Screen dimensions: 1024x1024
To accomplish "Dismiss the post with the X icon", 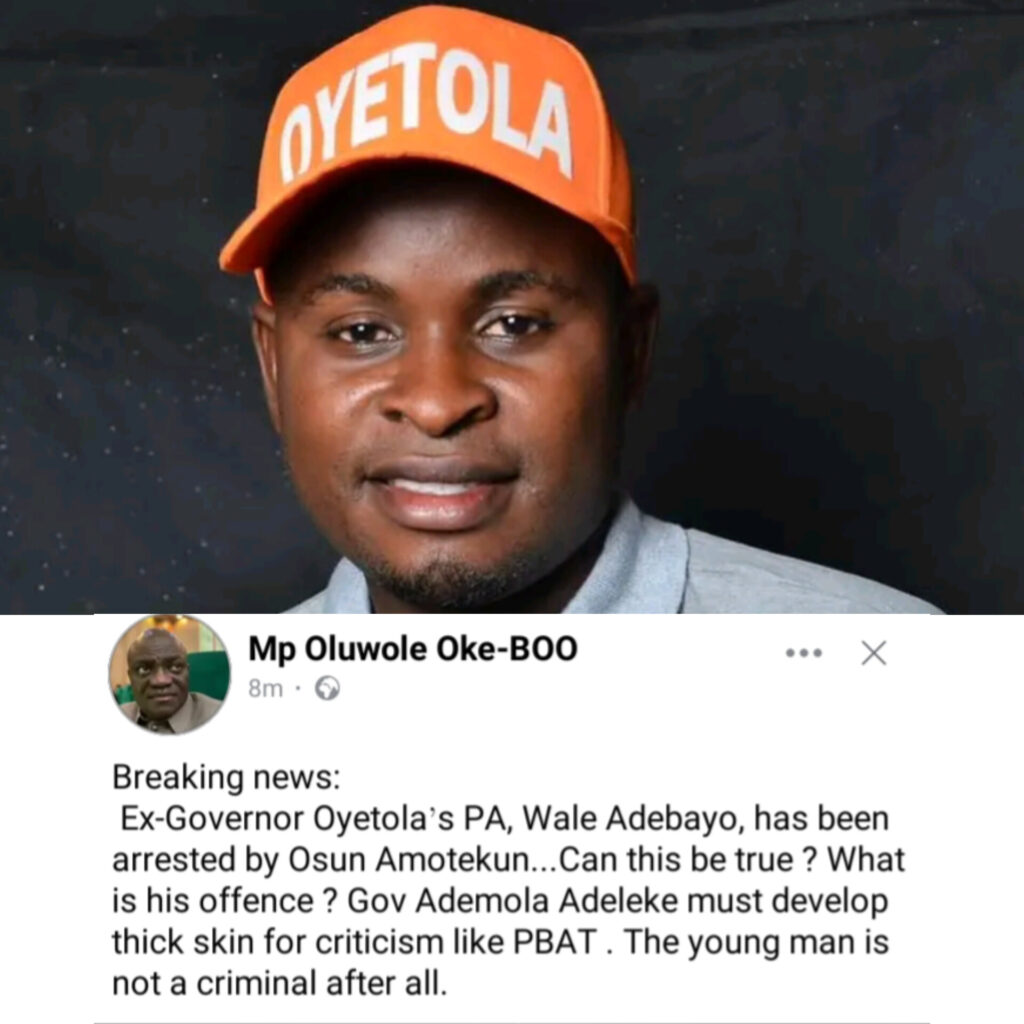I will click(x=874, y=652).
